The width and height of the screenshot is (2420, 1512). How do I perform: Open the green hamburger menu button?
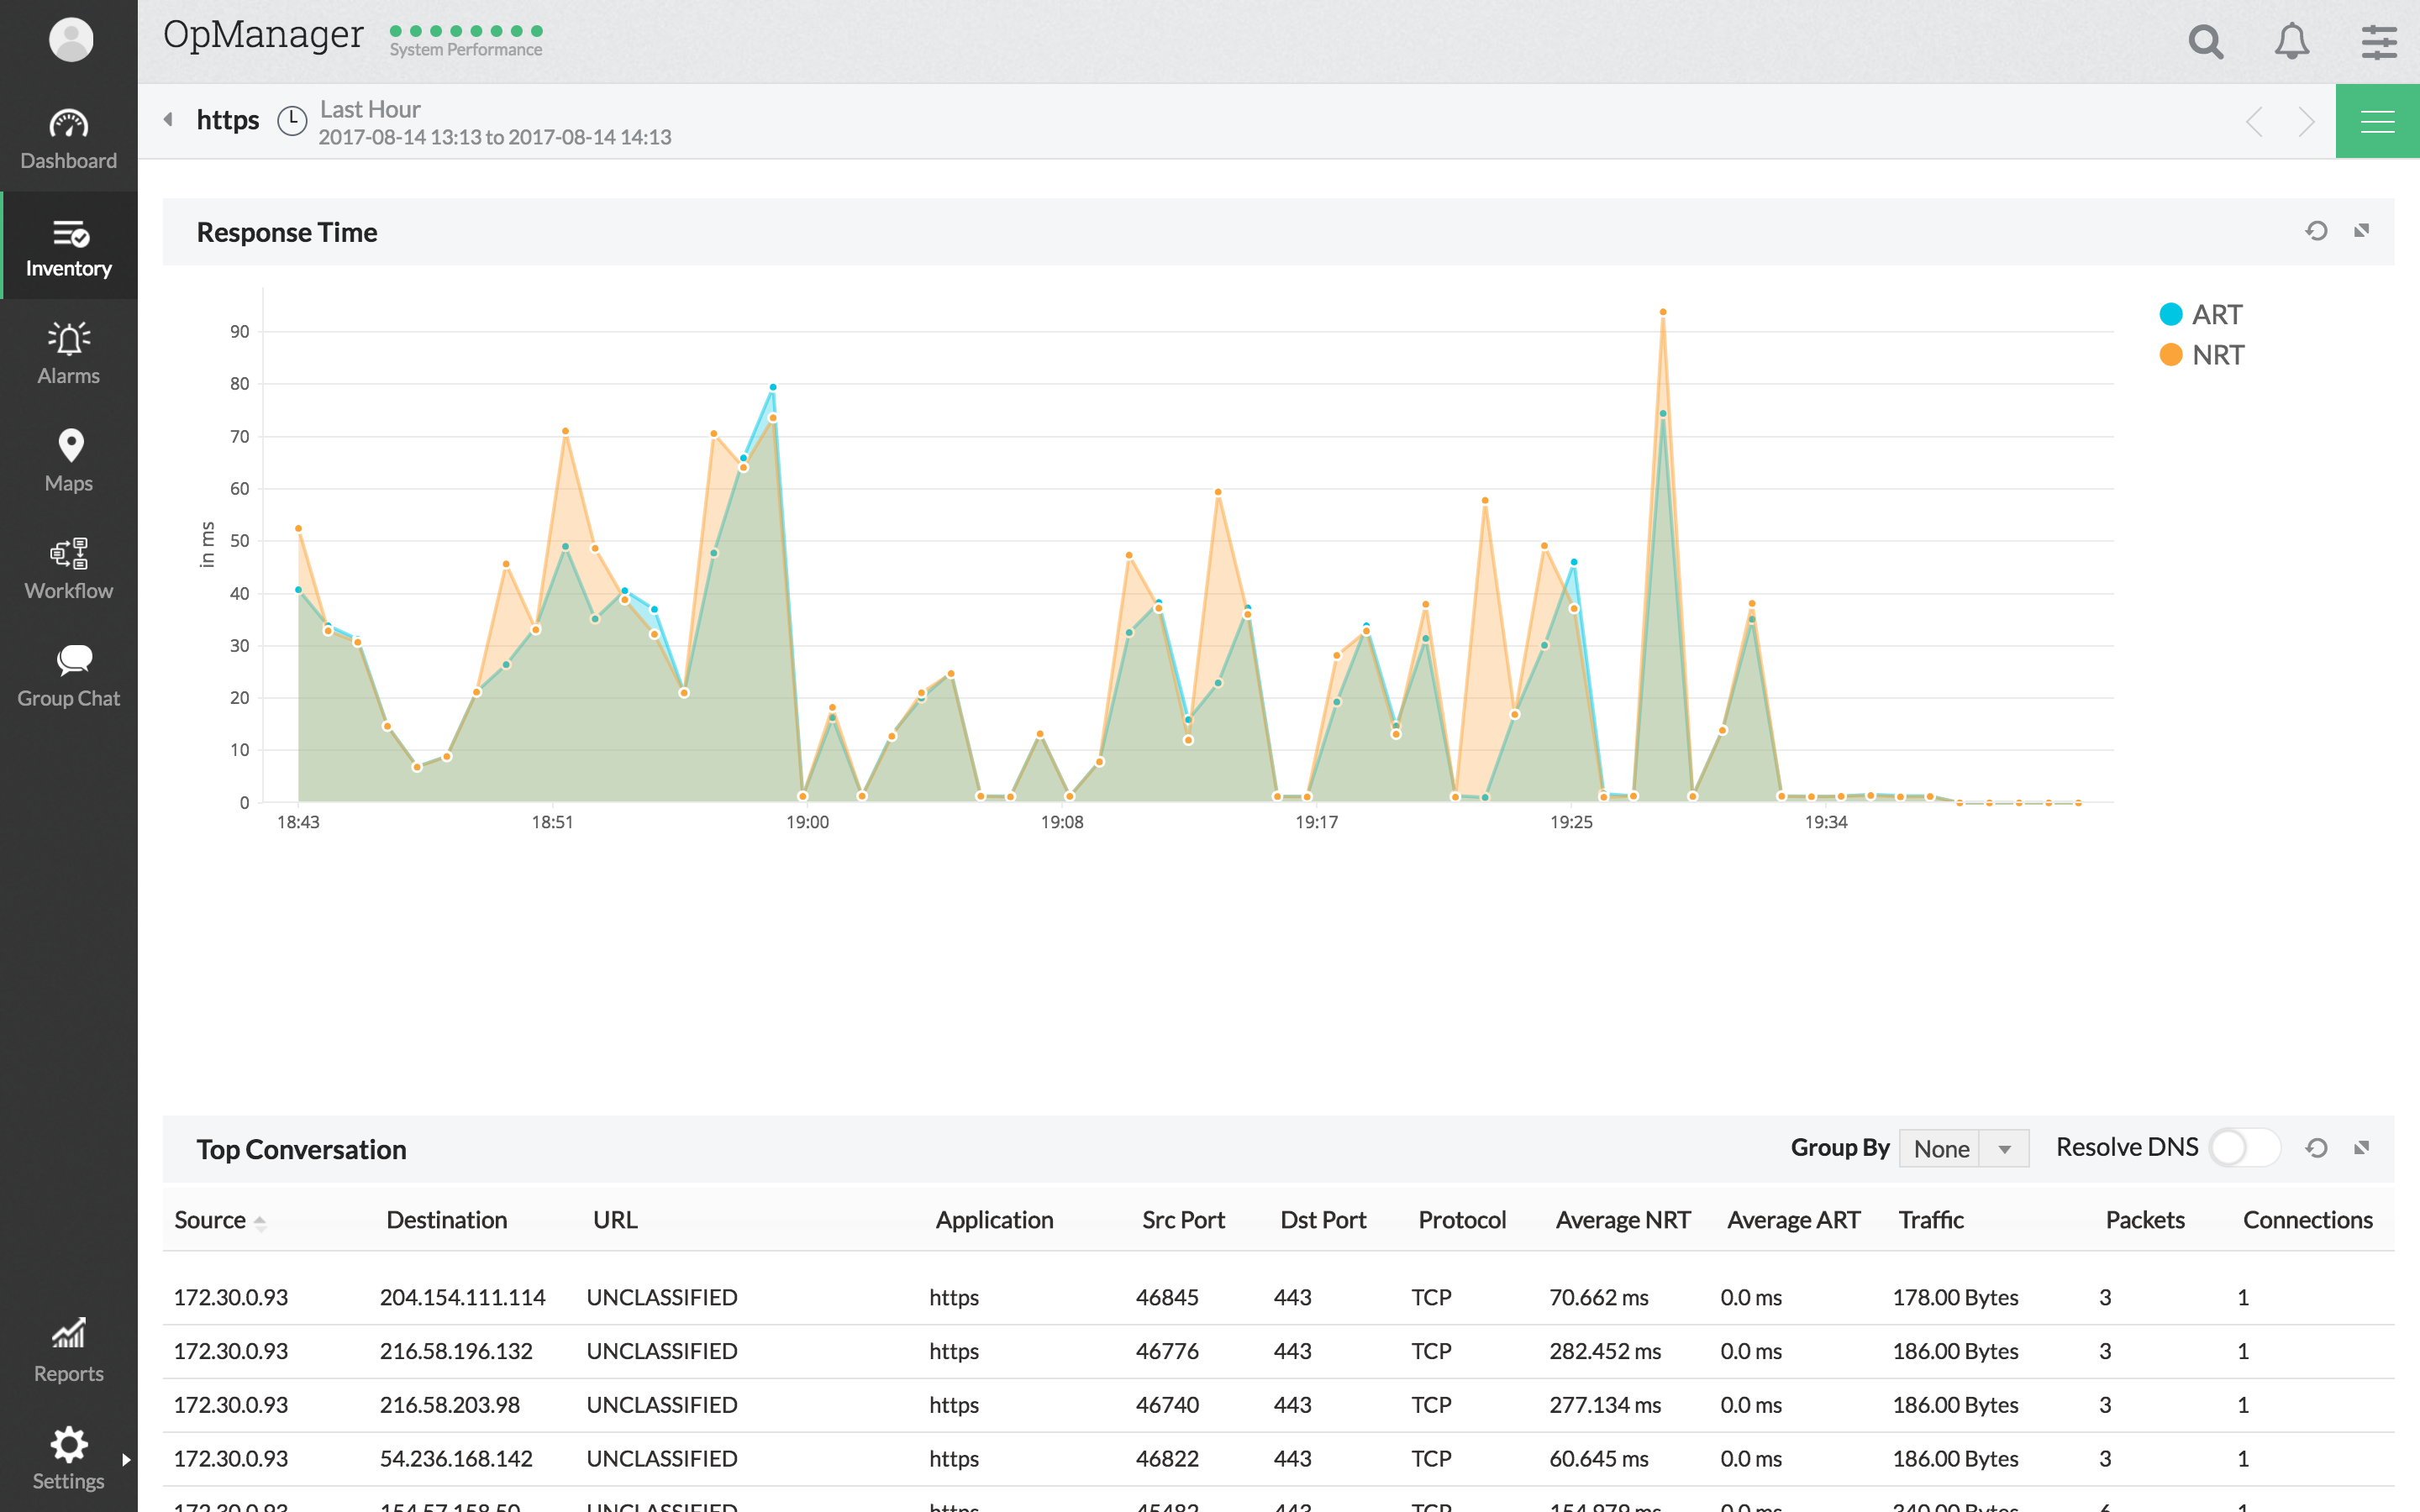pos(2377,121)
